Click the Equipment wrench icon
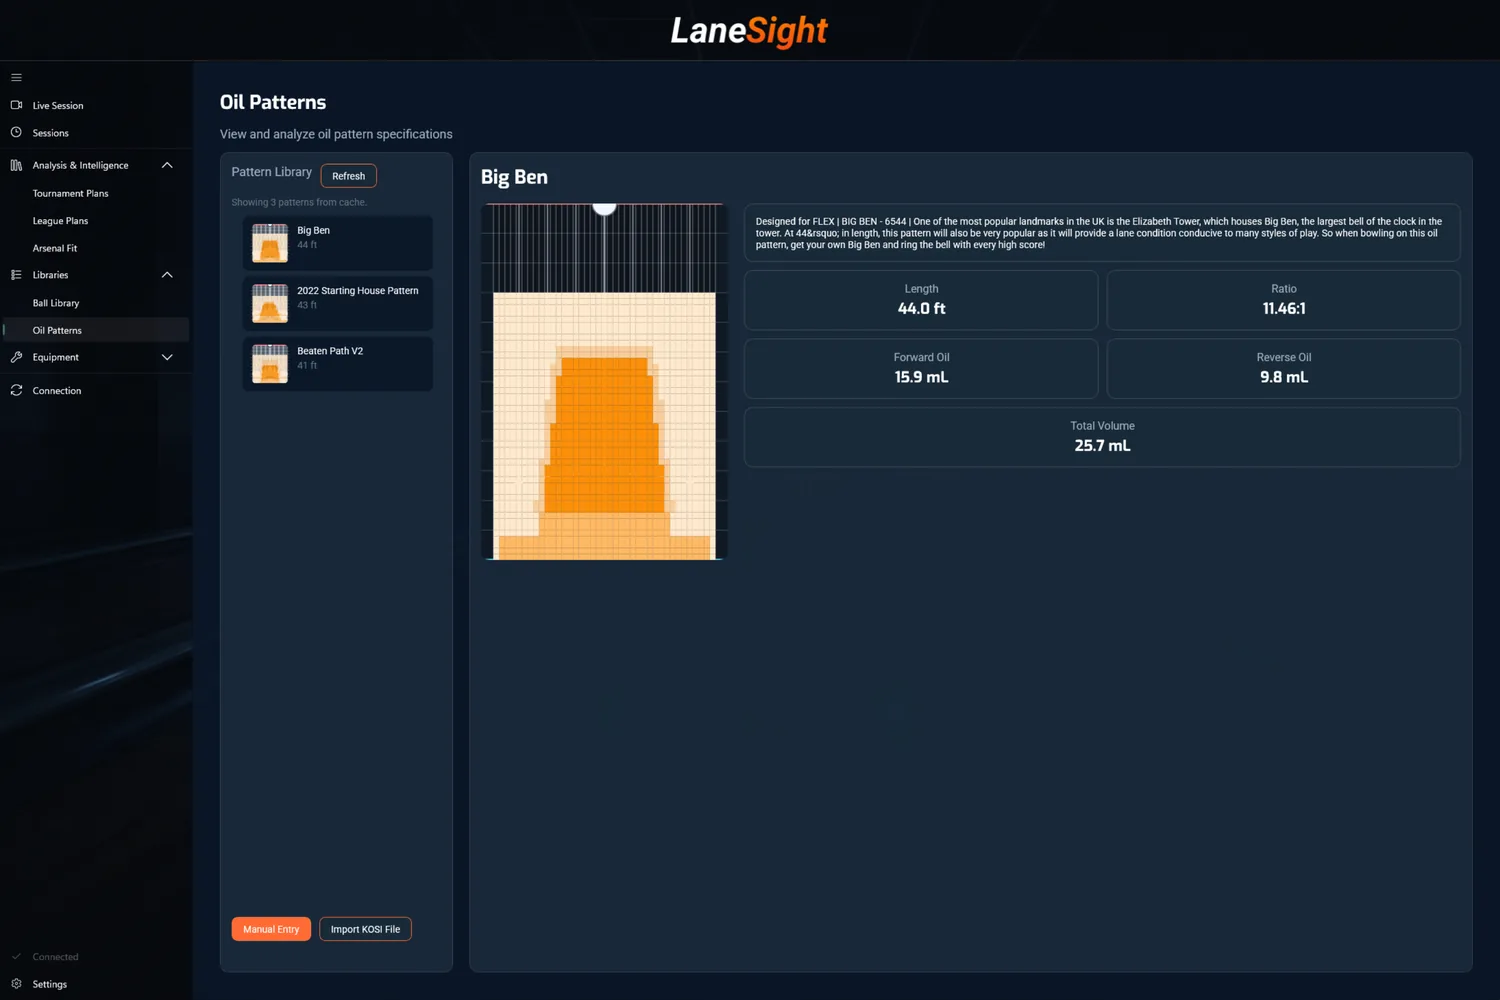The width and height of the screenshot is (1500, 1000). click(x=16, y=357)
